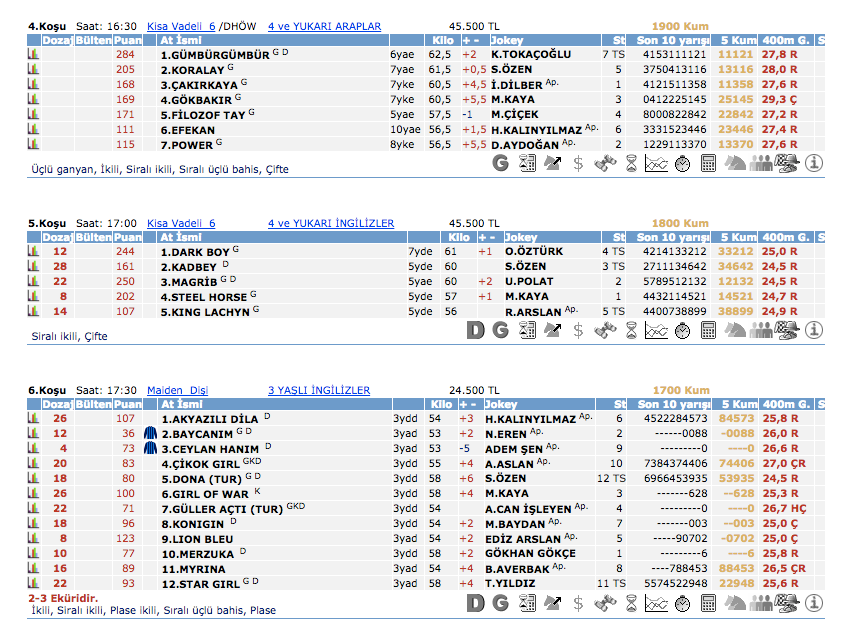The width and height of the screenshot is (849, 637).
Task: Click 'At İsmi' column header in race 4
Action: pyautogui.click(x=180, y=40)
